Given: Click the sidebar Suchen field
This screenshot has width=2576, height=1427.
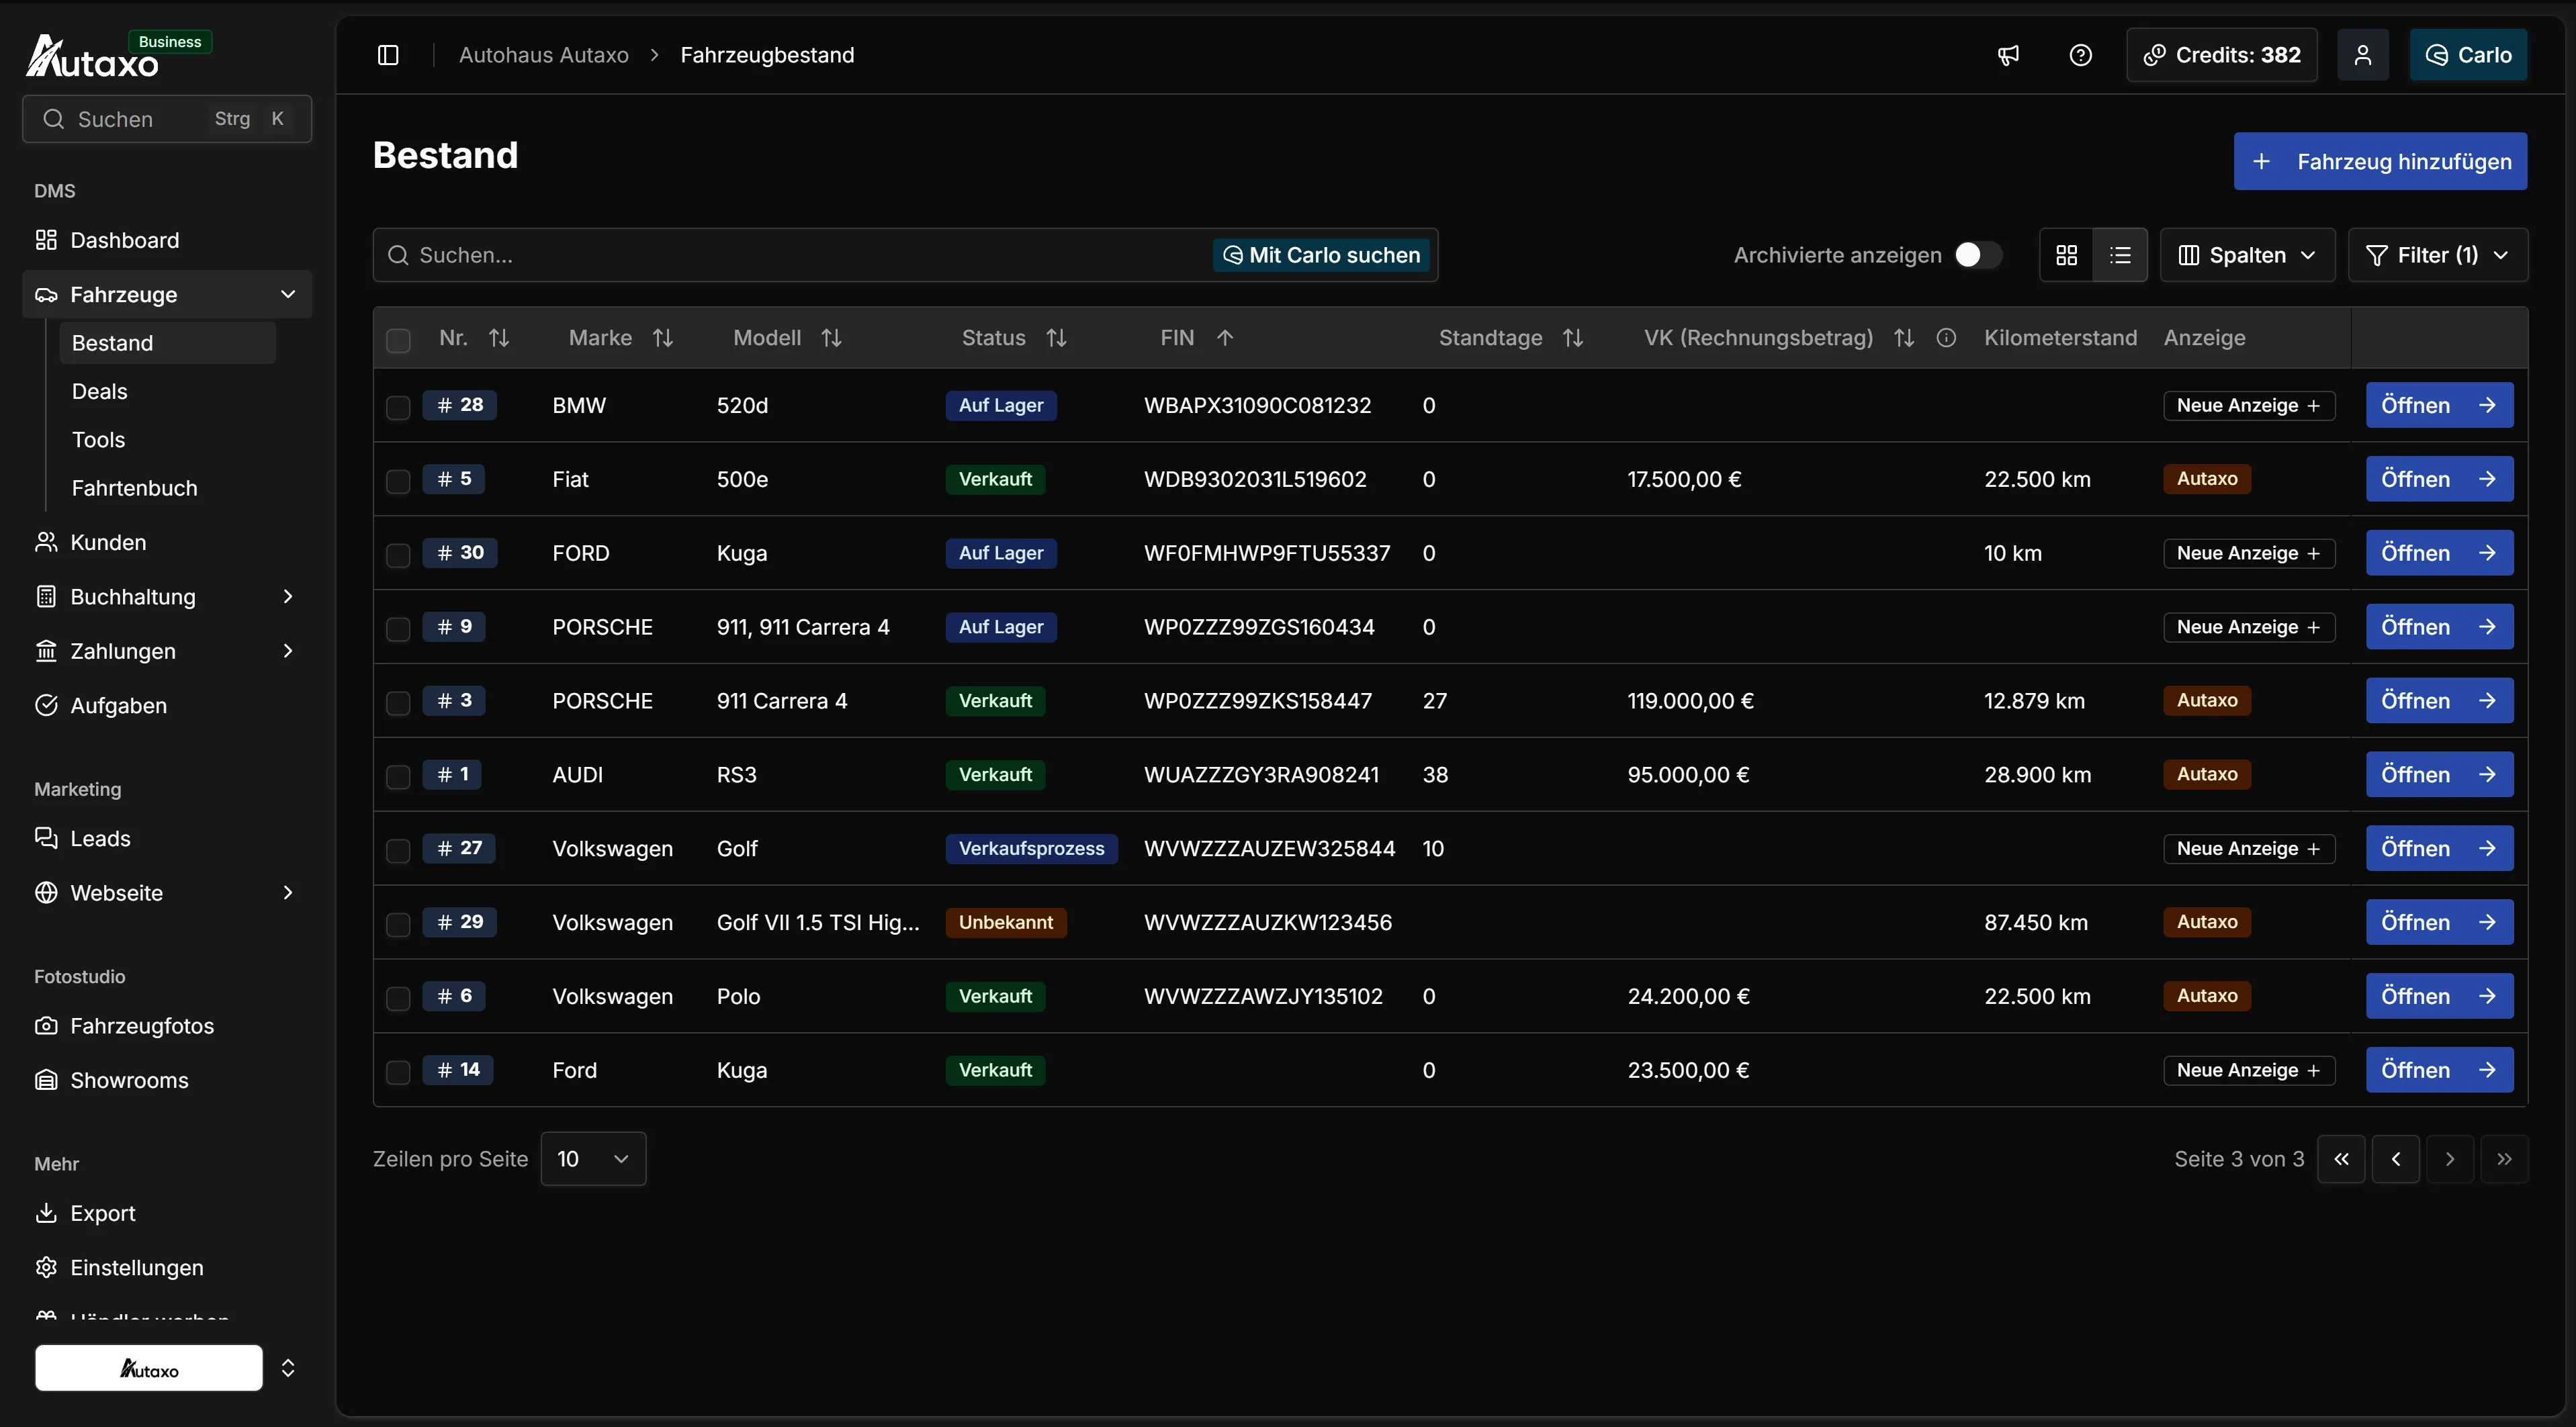Looking at the screenshot, I should 167,119.
